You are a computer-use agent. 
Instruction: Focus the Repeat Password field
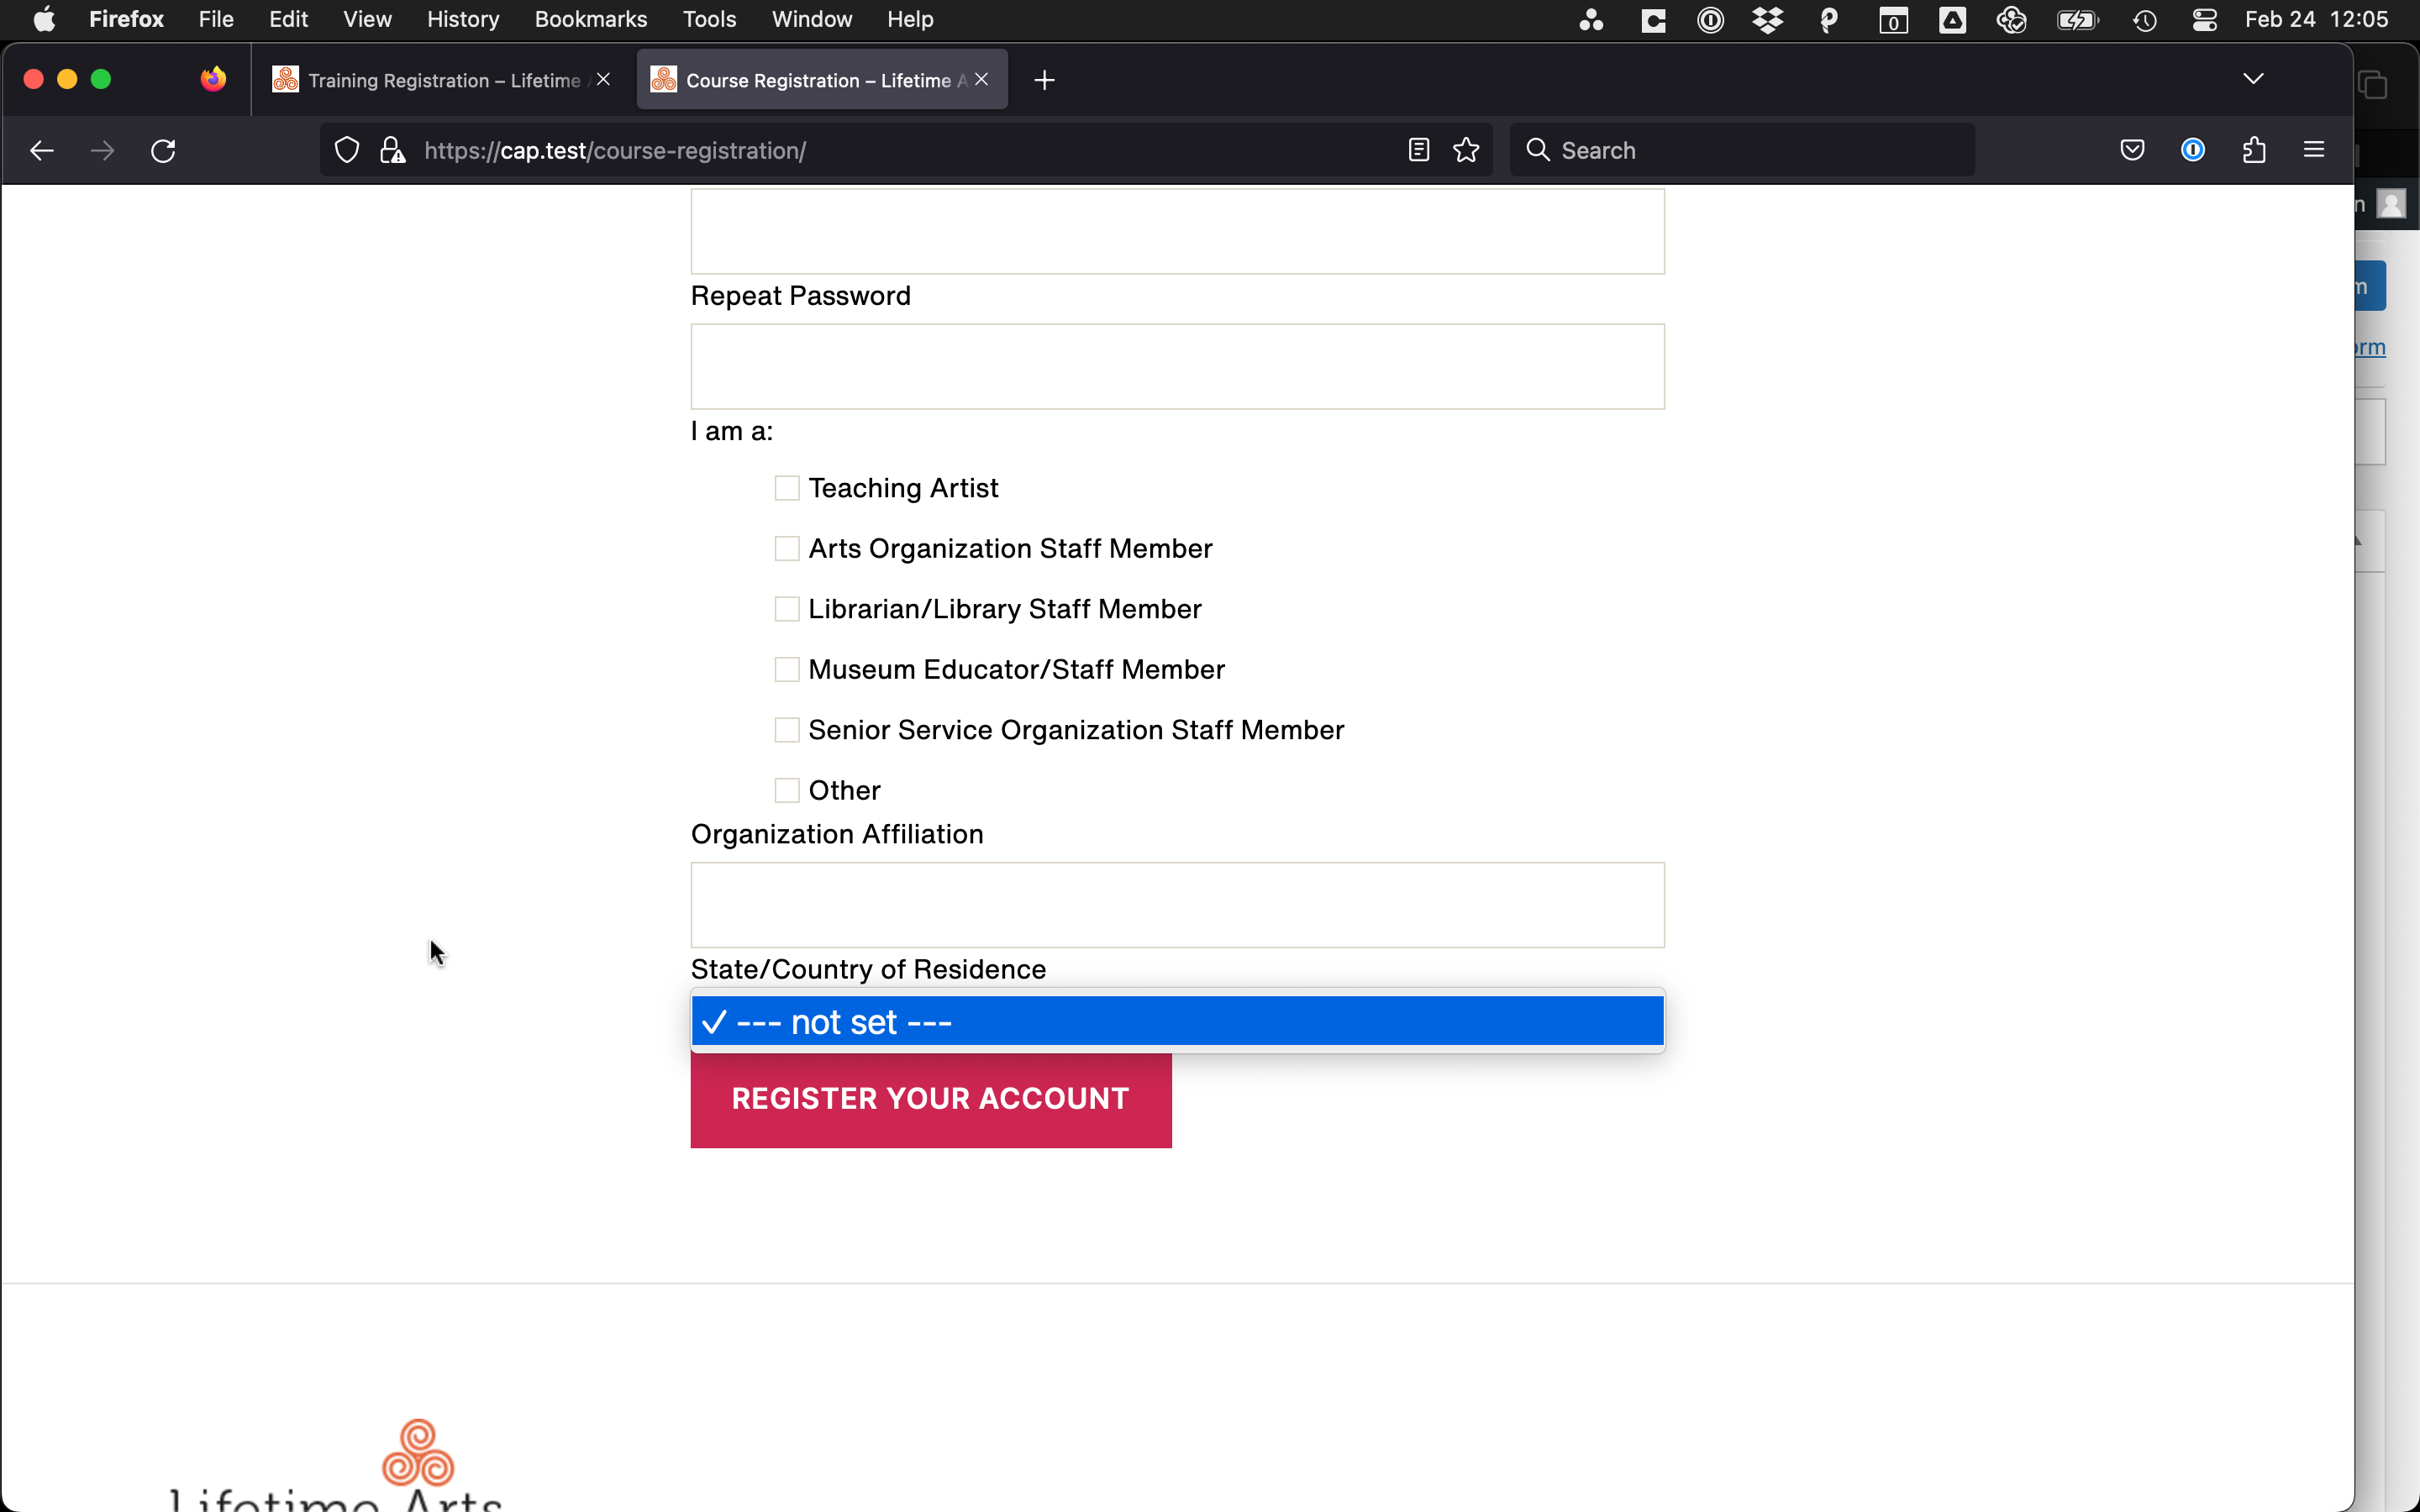click(1177, 366)
